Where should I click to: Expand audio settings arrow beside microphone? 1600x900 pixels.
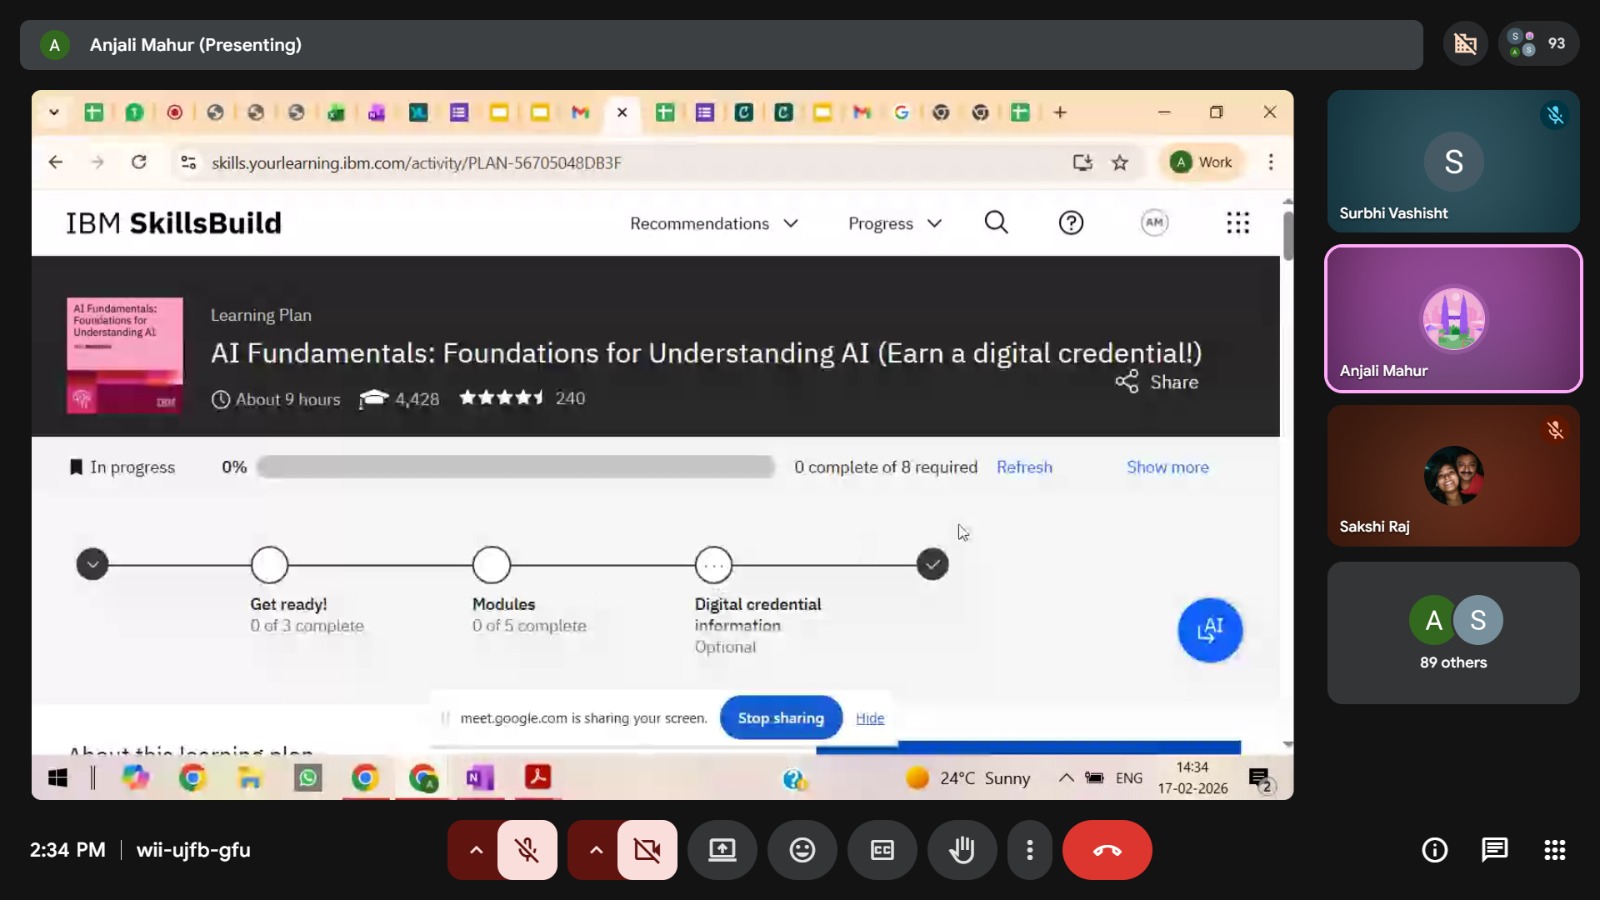click(476, 850)
